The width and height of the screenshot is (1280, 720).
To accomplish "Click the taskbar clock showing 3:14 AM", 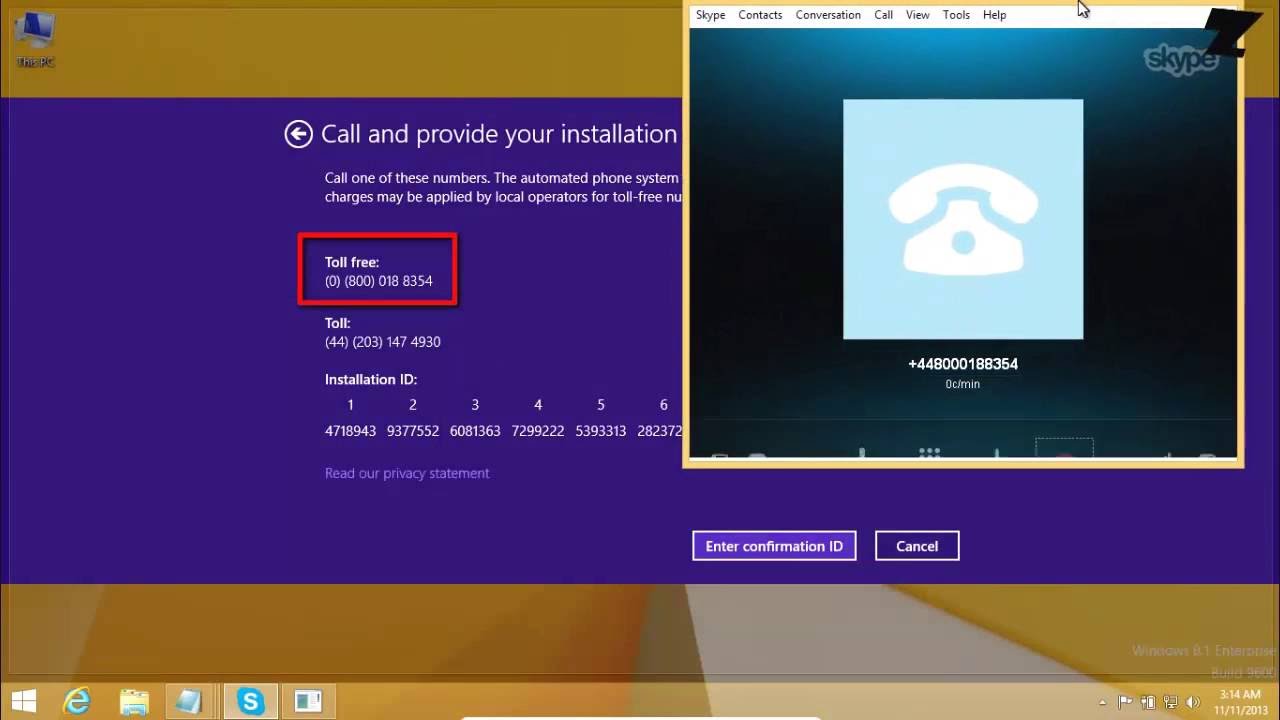I will [x=1240, y=702].
